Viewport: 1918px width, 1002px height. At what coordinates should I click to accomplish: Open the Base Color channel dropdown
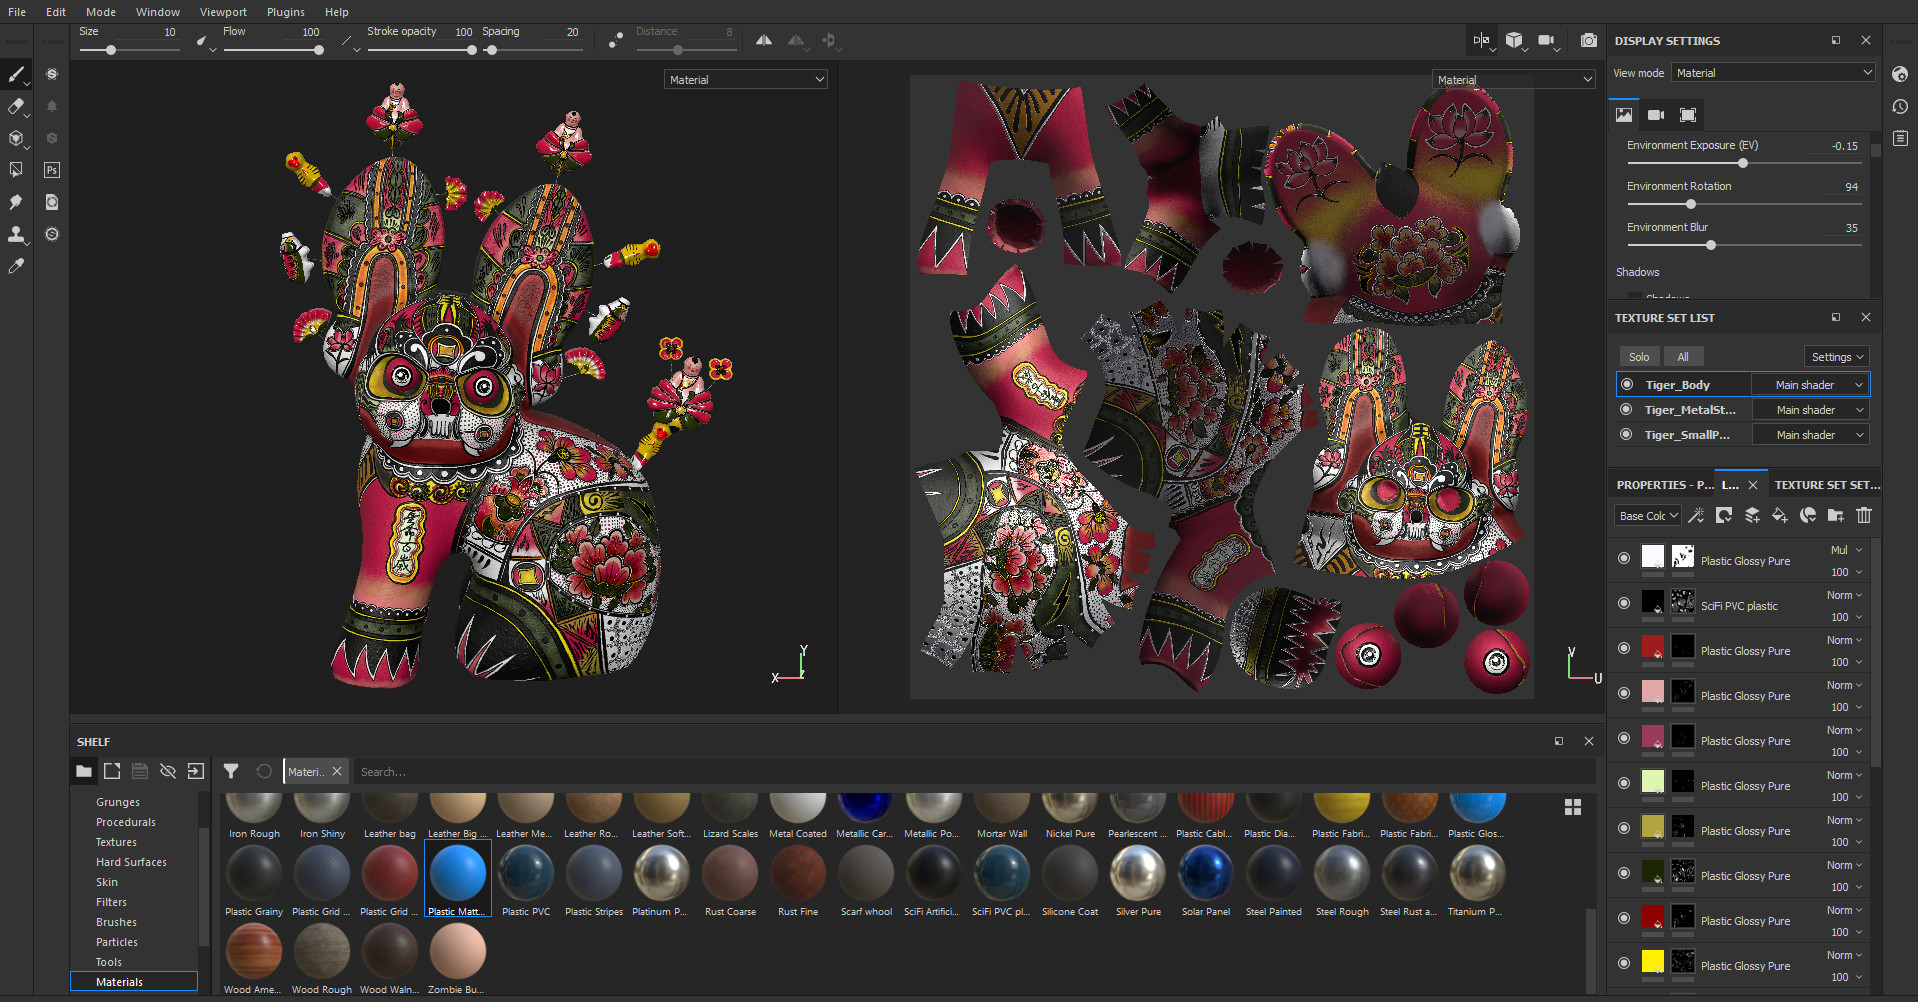click(1648, 516)
